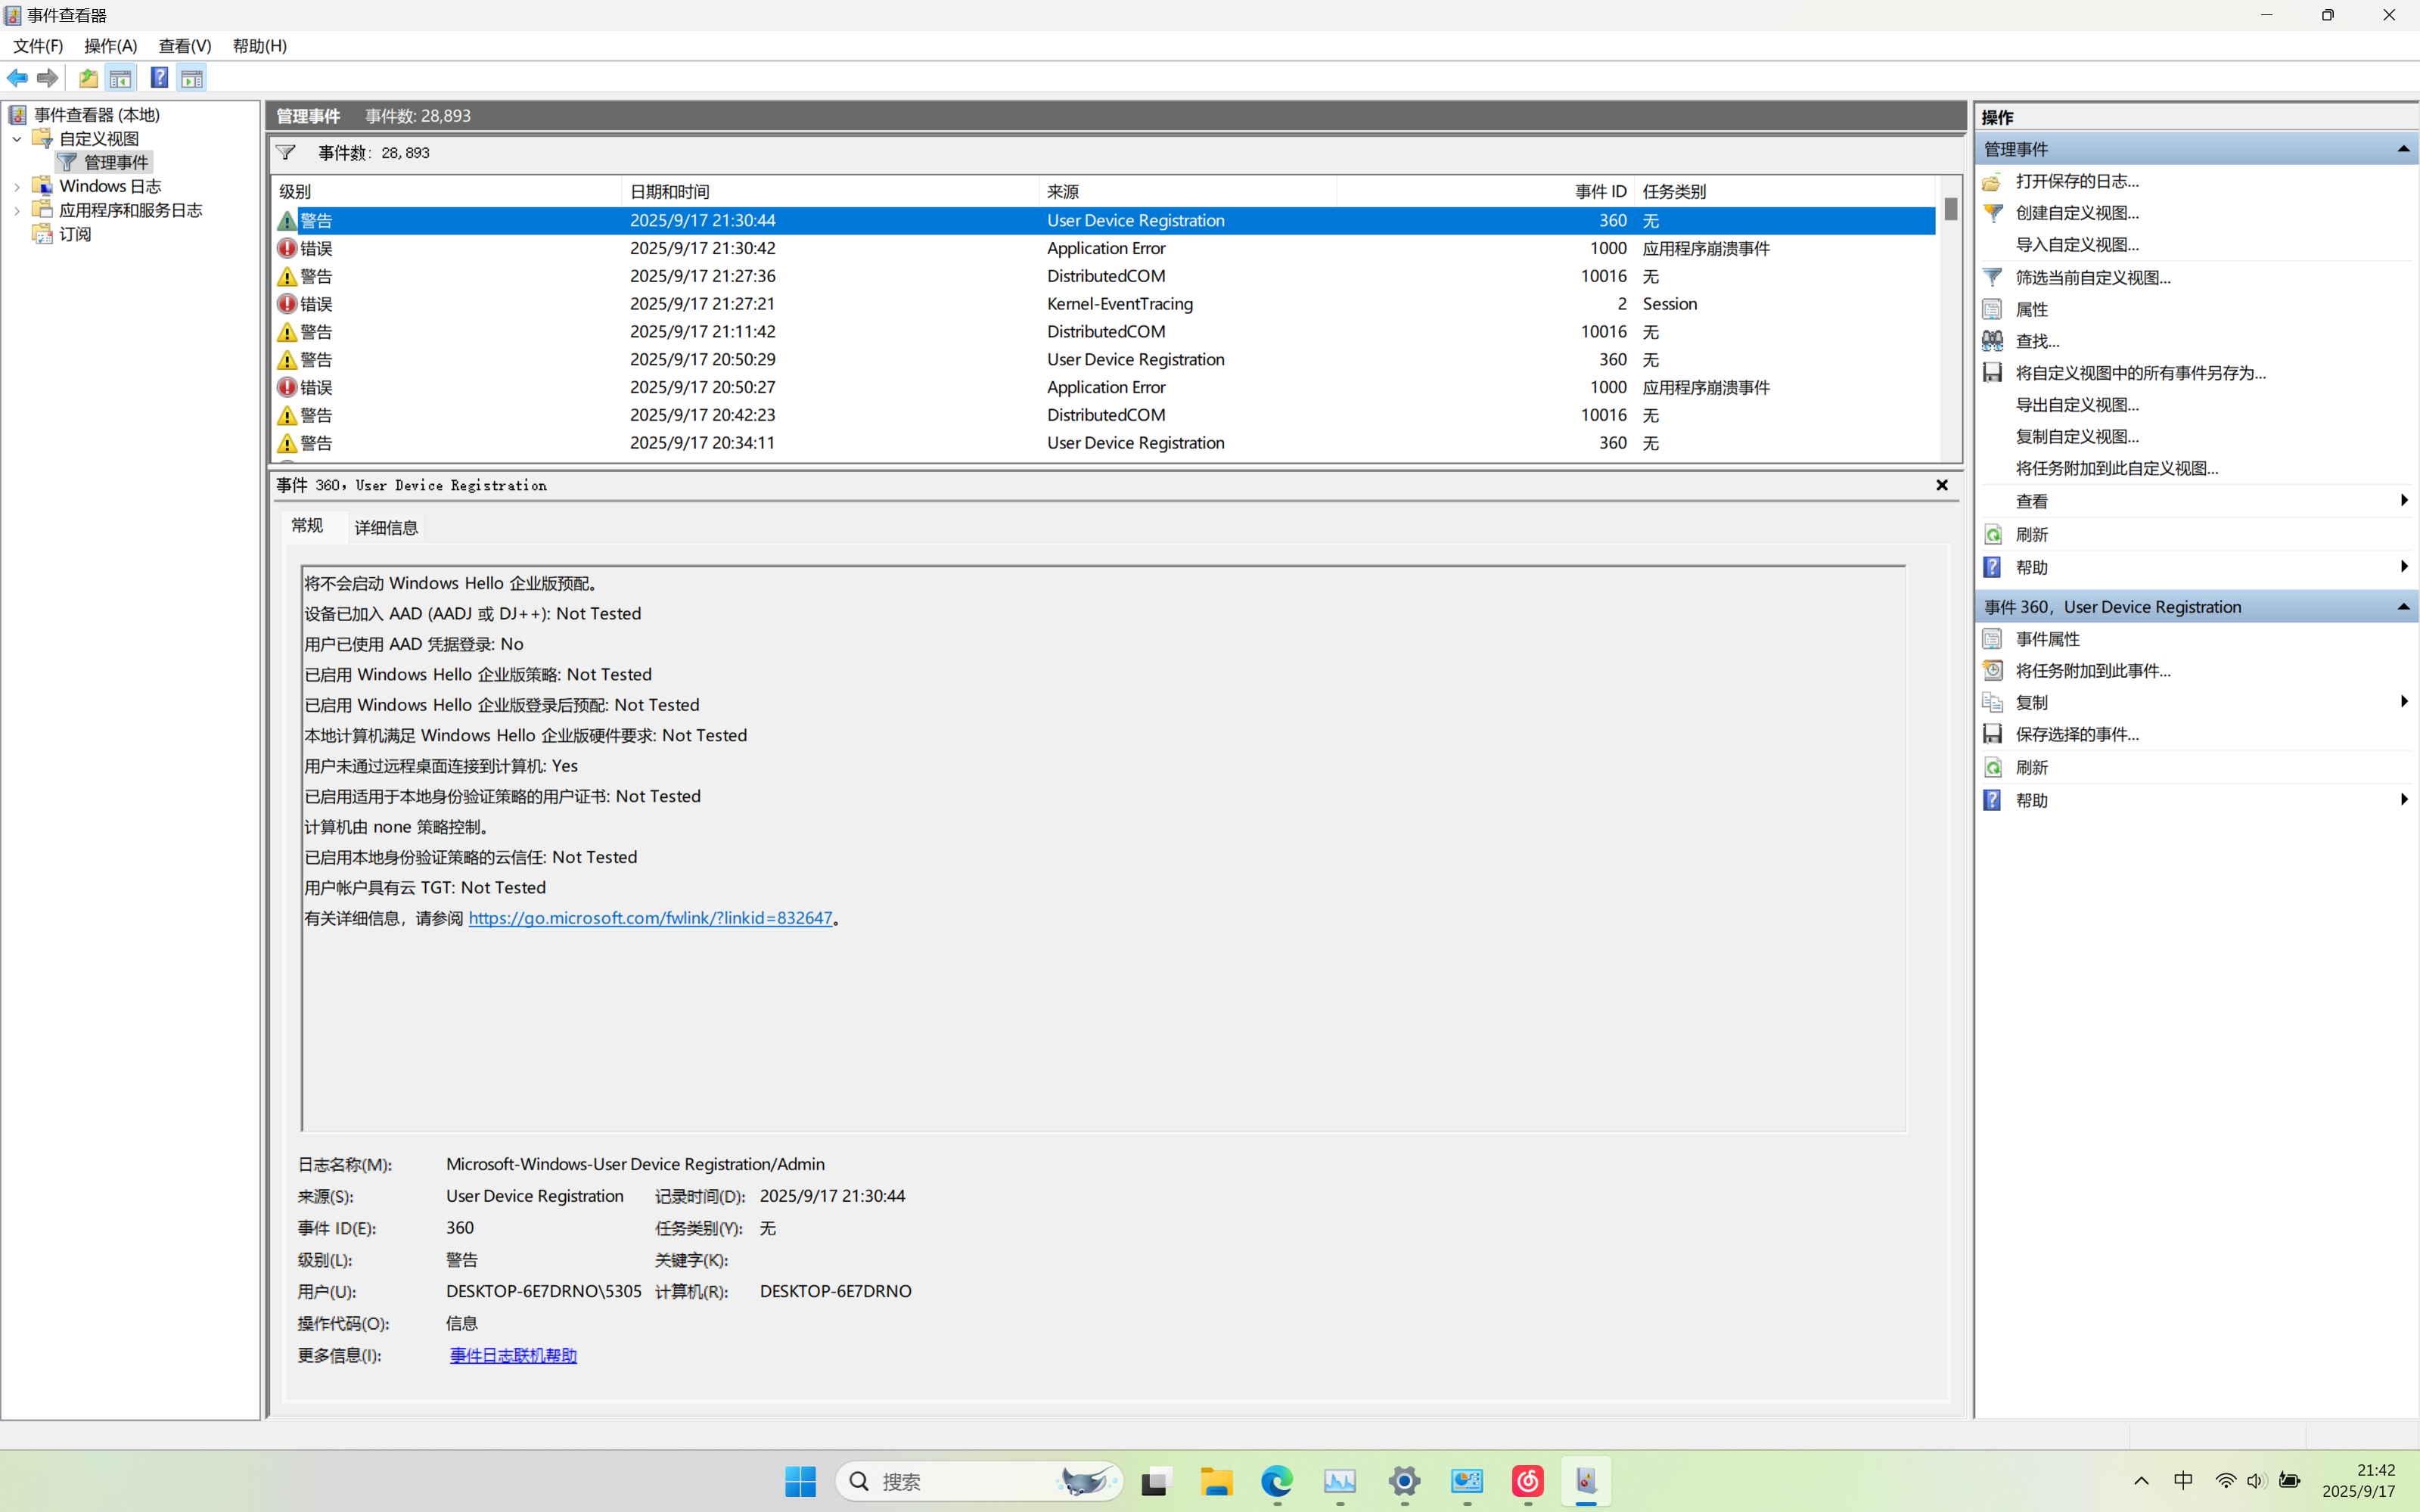Open the 查看(V) menu
Image resolution: width=2420 pixels, height=1512 pixels.
pyautogui.click(x=185, y=46)
